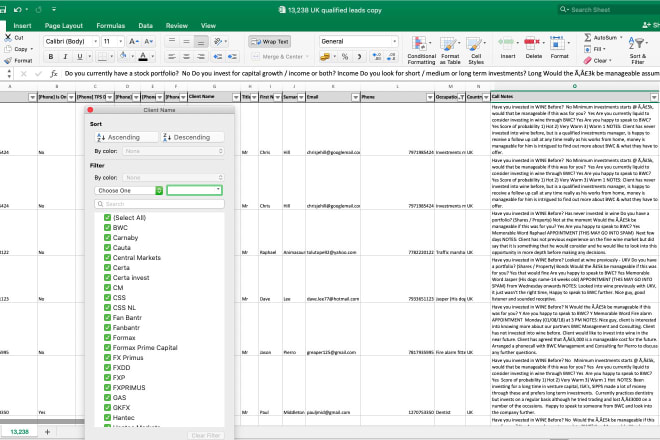Decrease indent in cell

(x=218, y=56)
